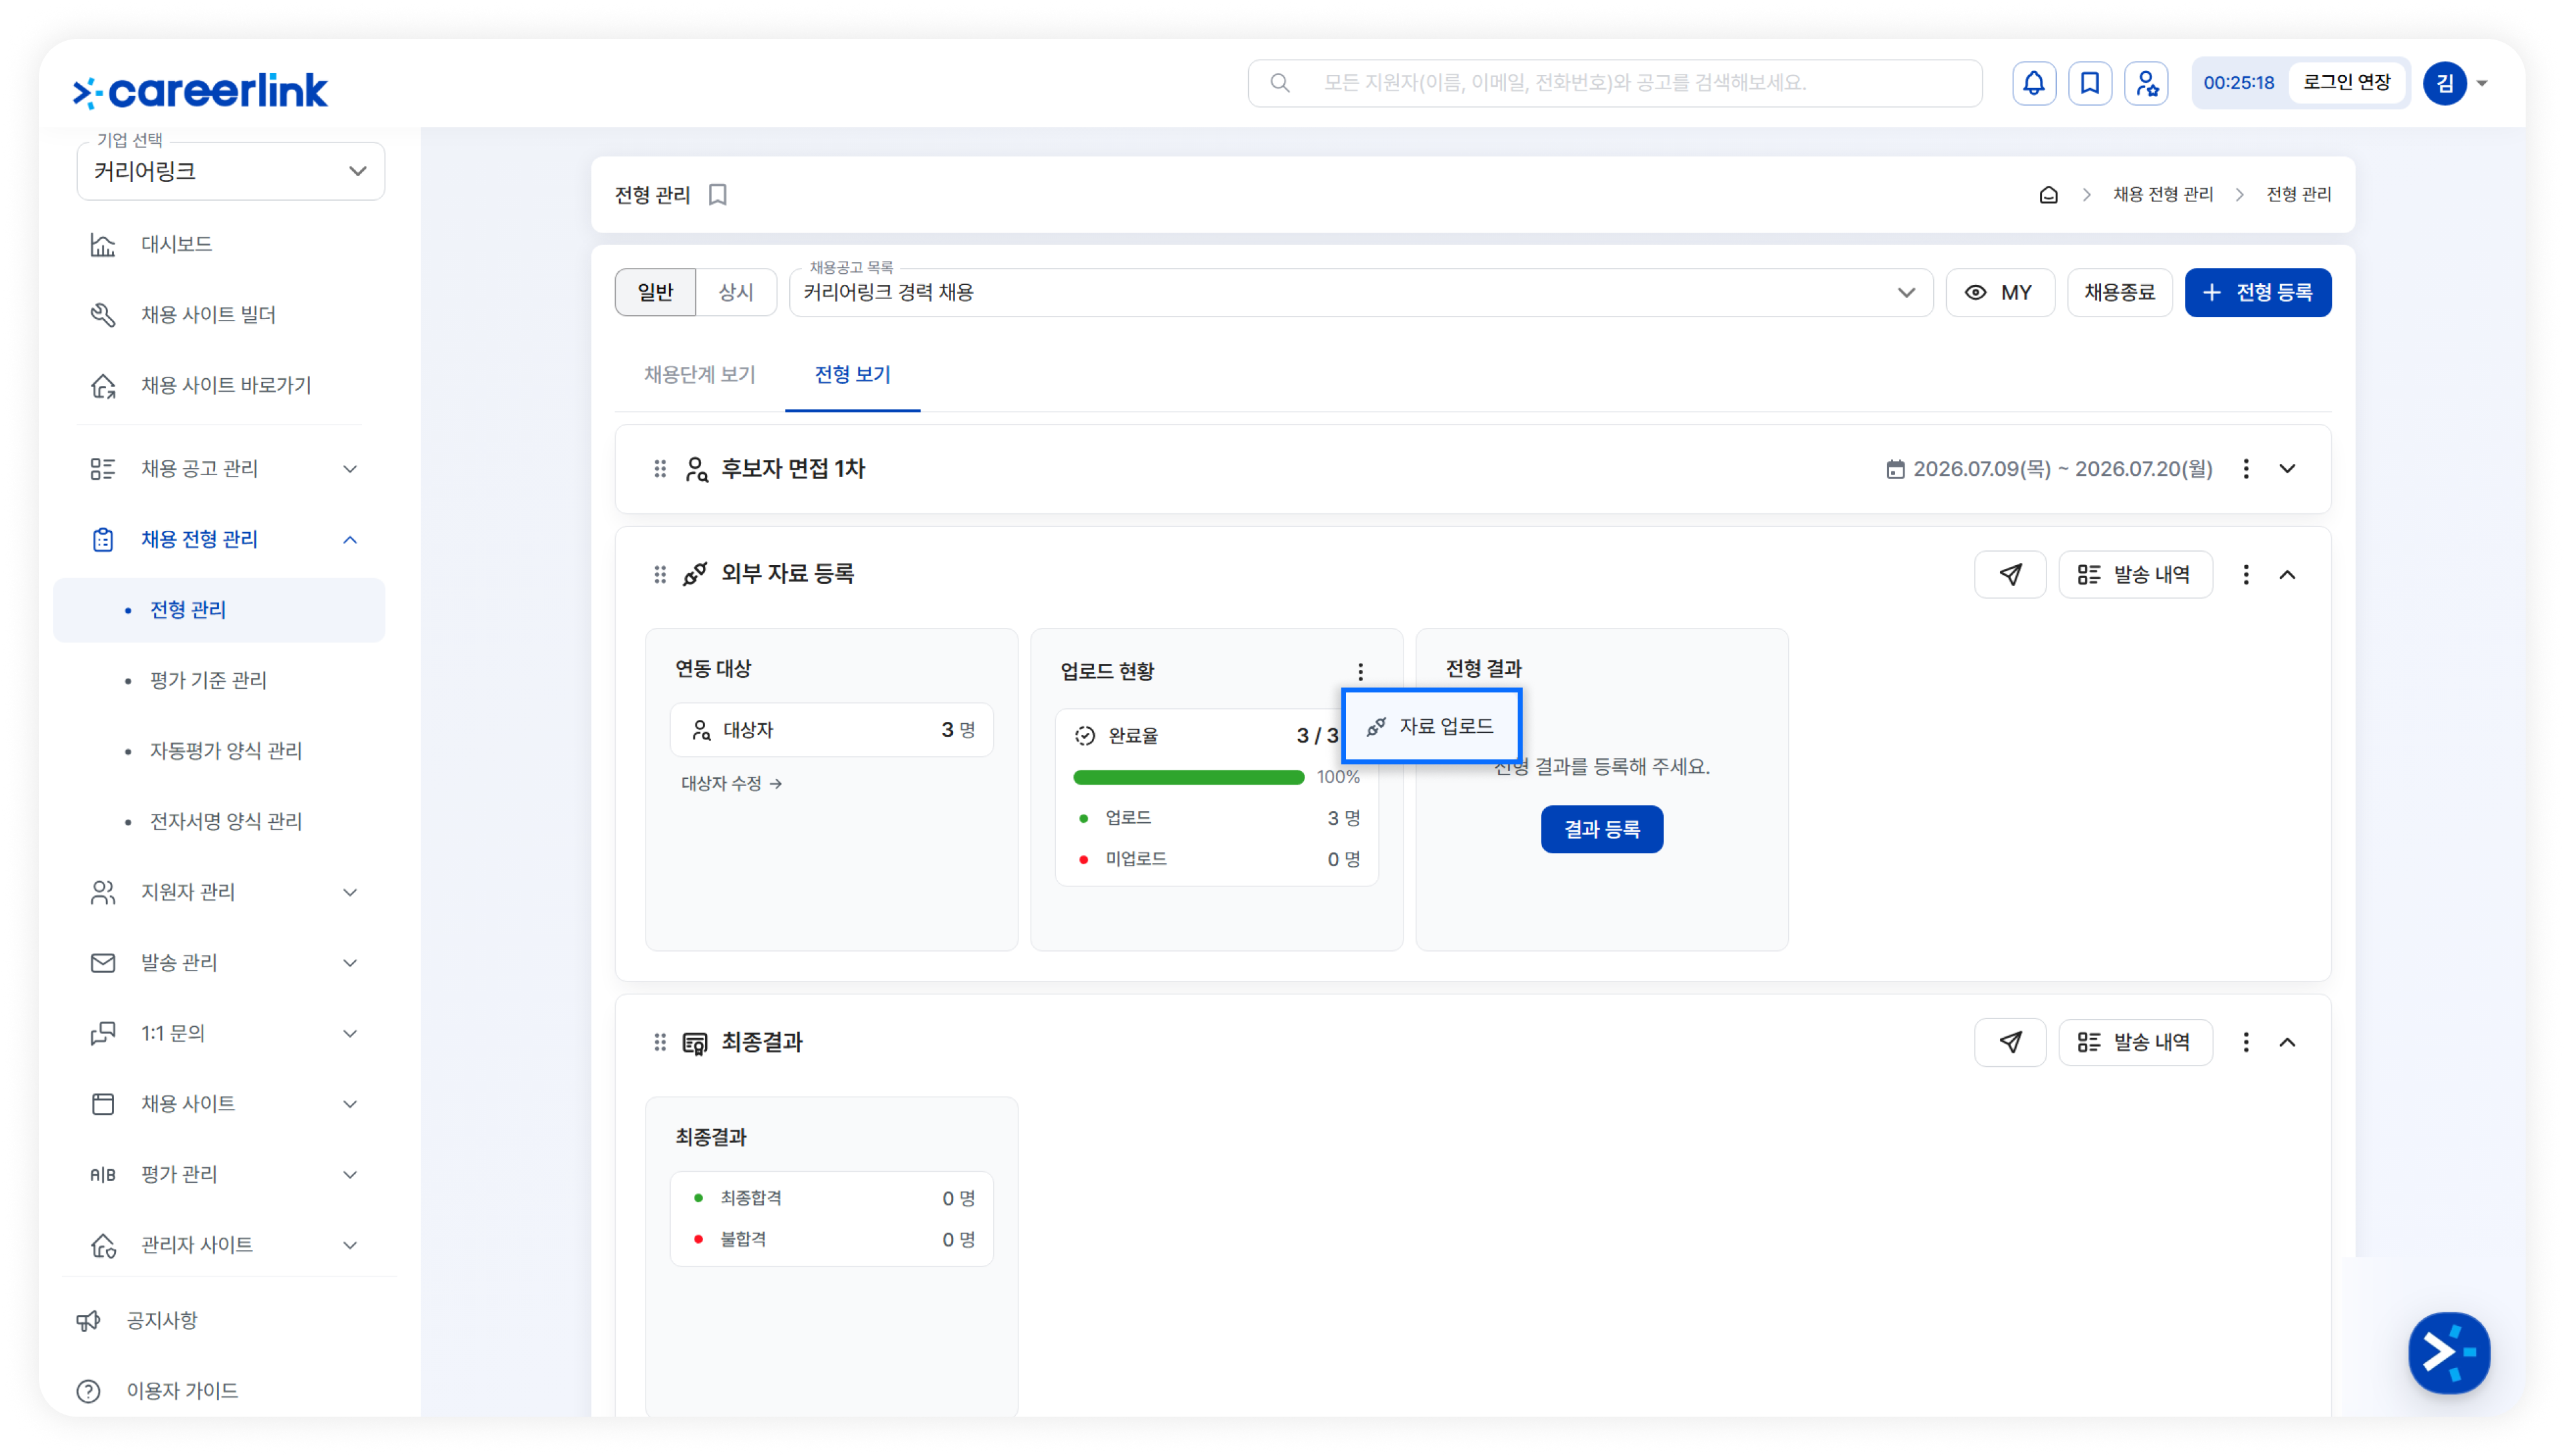Open 평가 기준 관리 submenu item
The height and width of the screenshot is (1456, 2565).
(x=208, y=680)
